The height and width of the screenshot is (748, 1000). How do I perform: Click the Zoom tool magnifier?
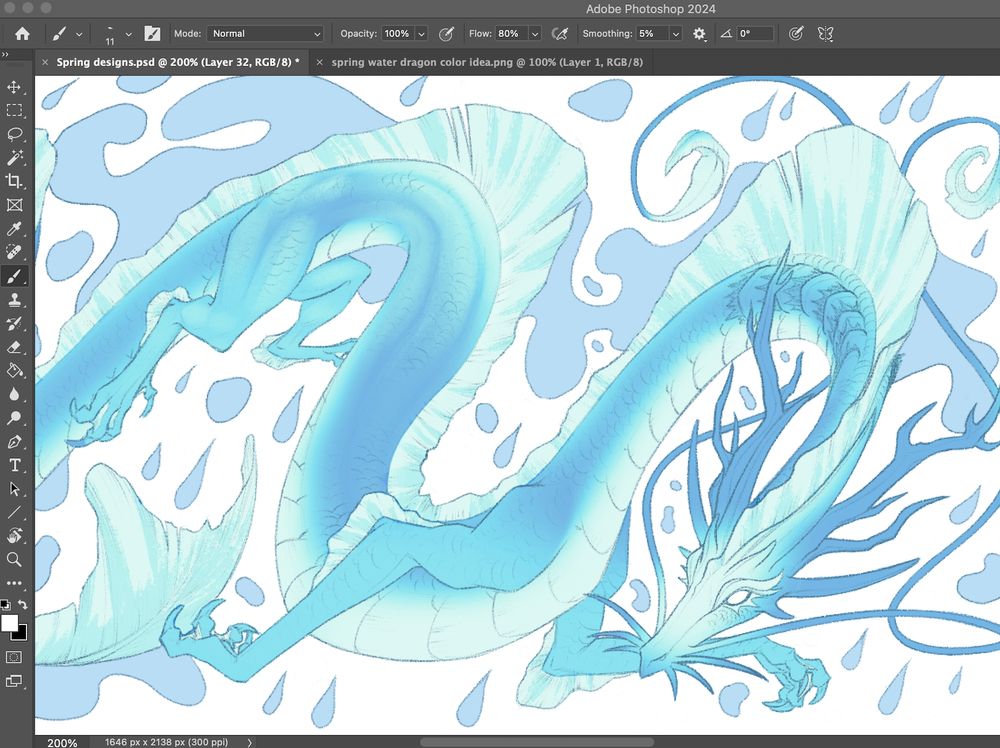(x=15, y=560)
